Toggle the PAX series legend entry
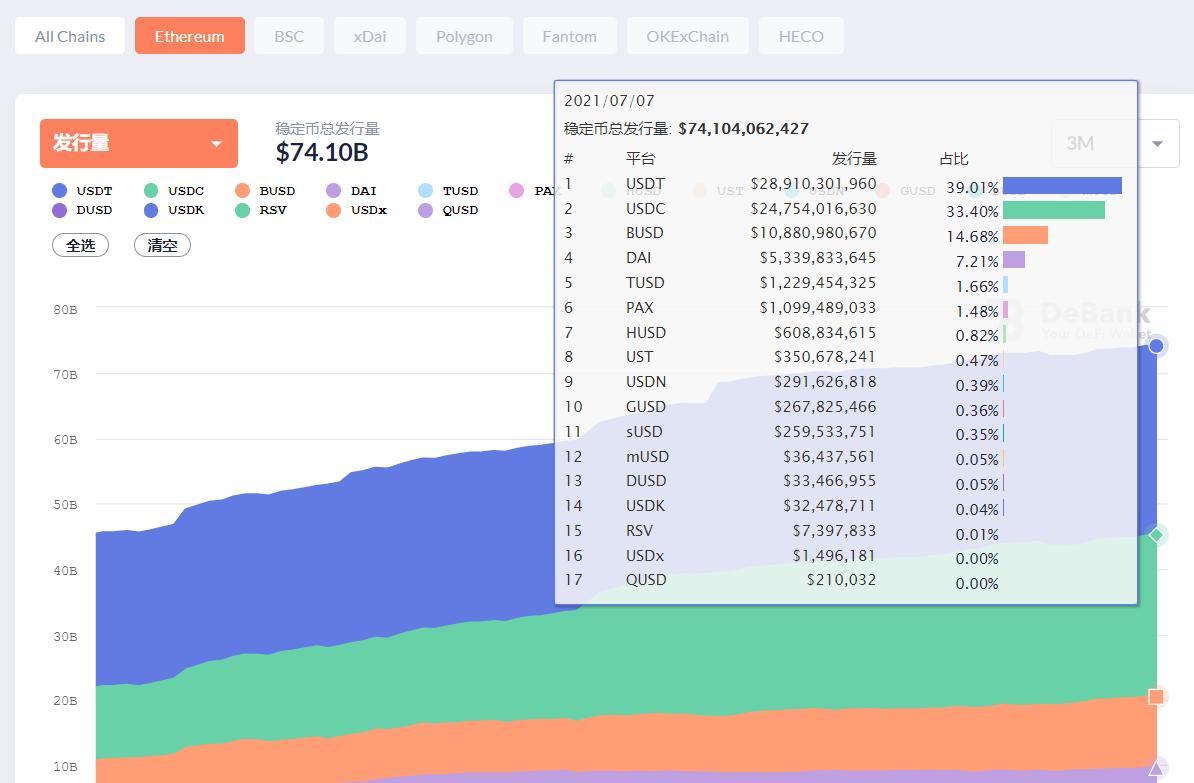The width and height of the screenshot is (1194, 783). pyautogui.click(x=517, y=191)
